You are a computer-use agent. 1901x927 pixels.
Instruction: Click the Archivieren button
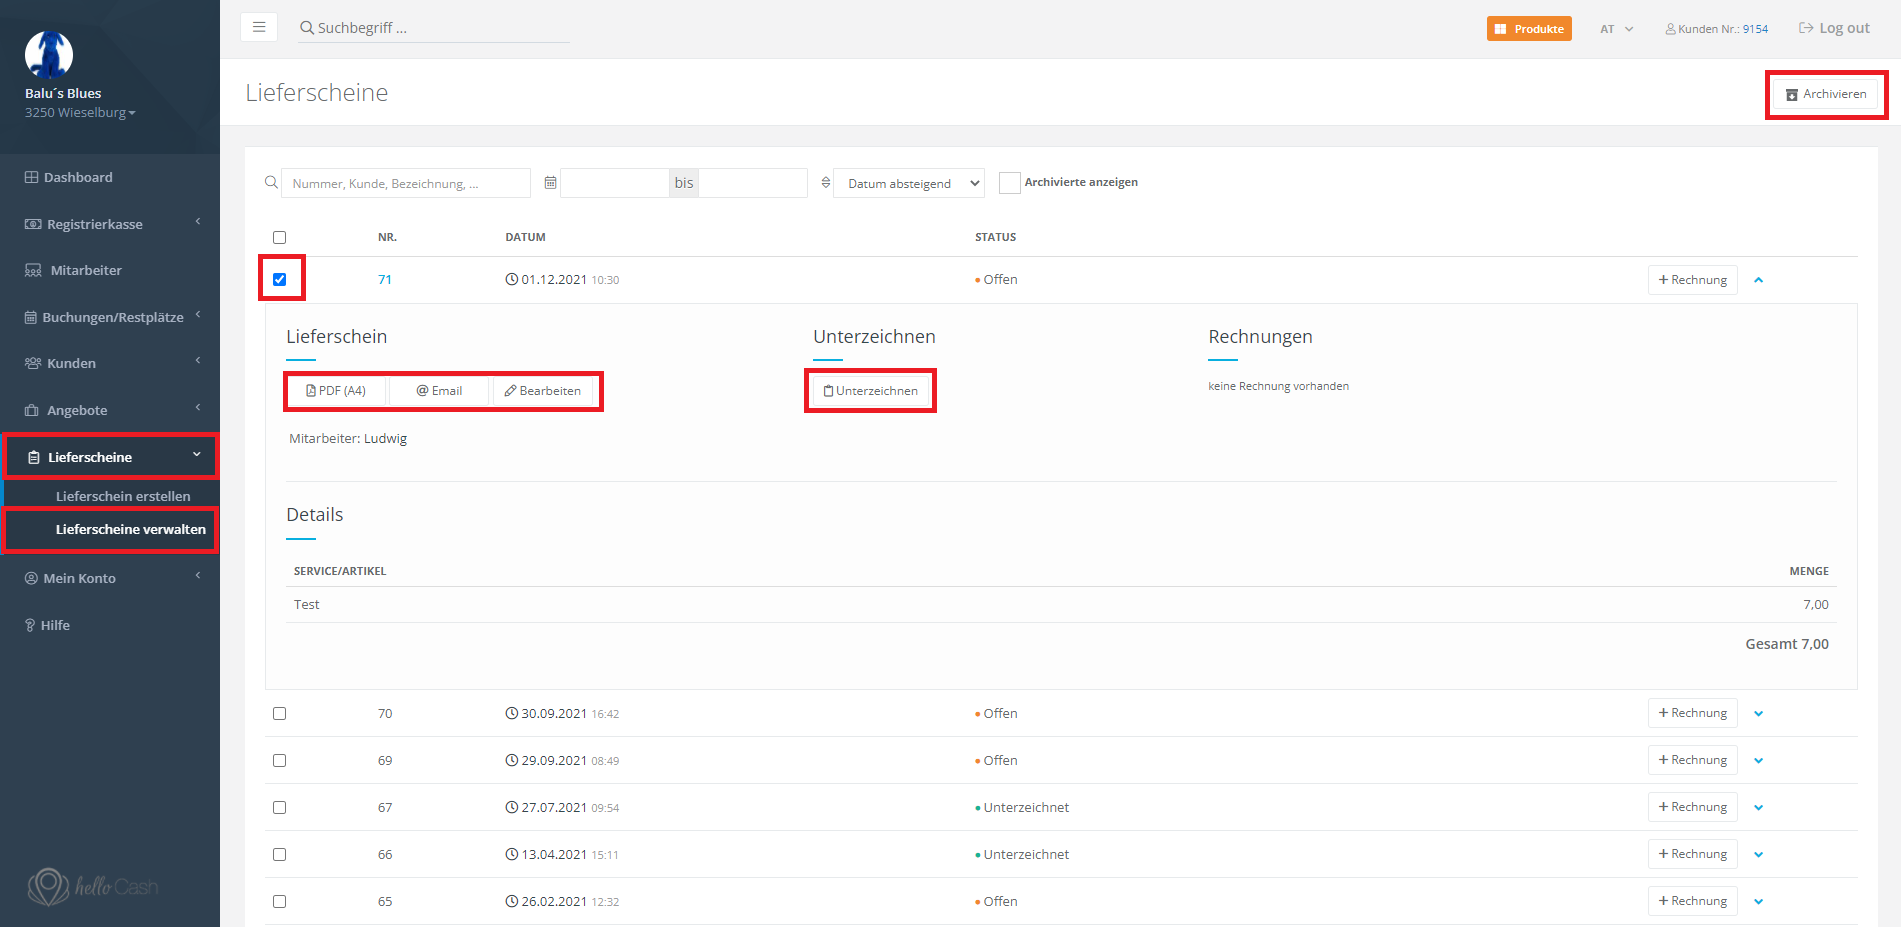[x=1826, y=94]
